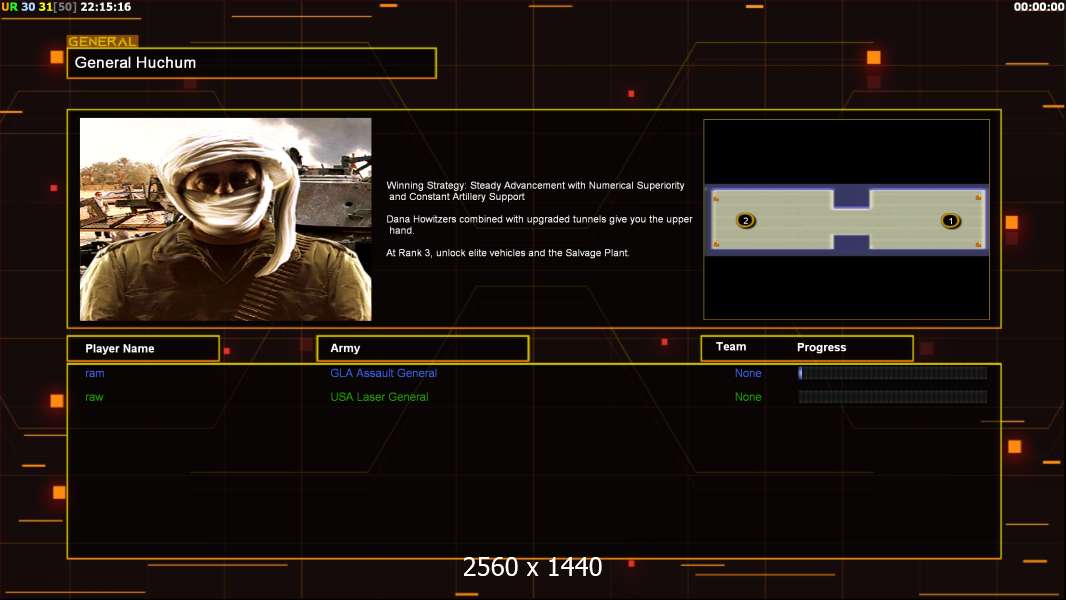Click the Team column label
This screenshot has width=1066, height=600.
click(731, 347)
